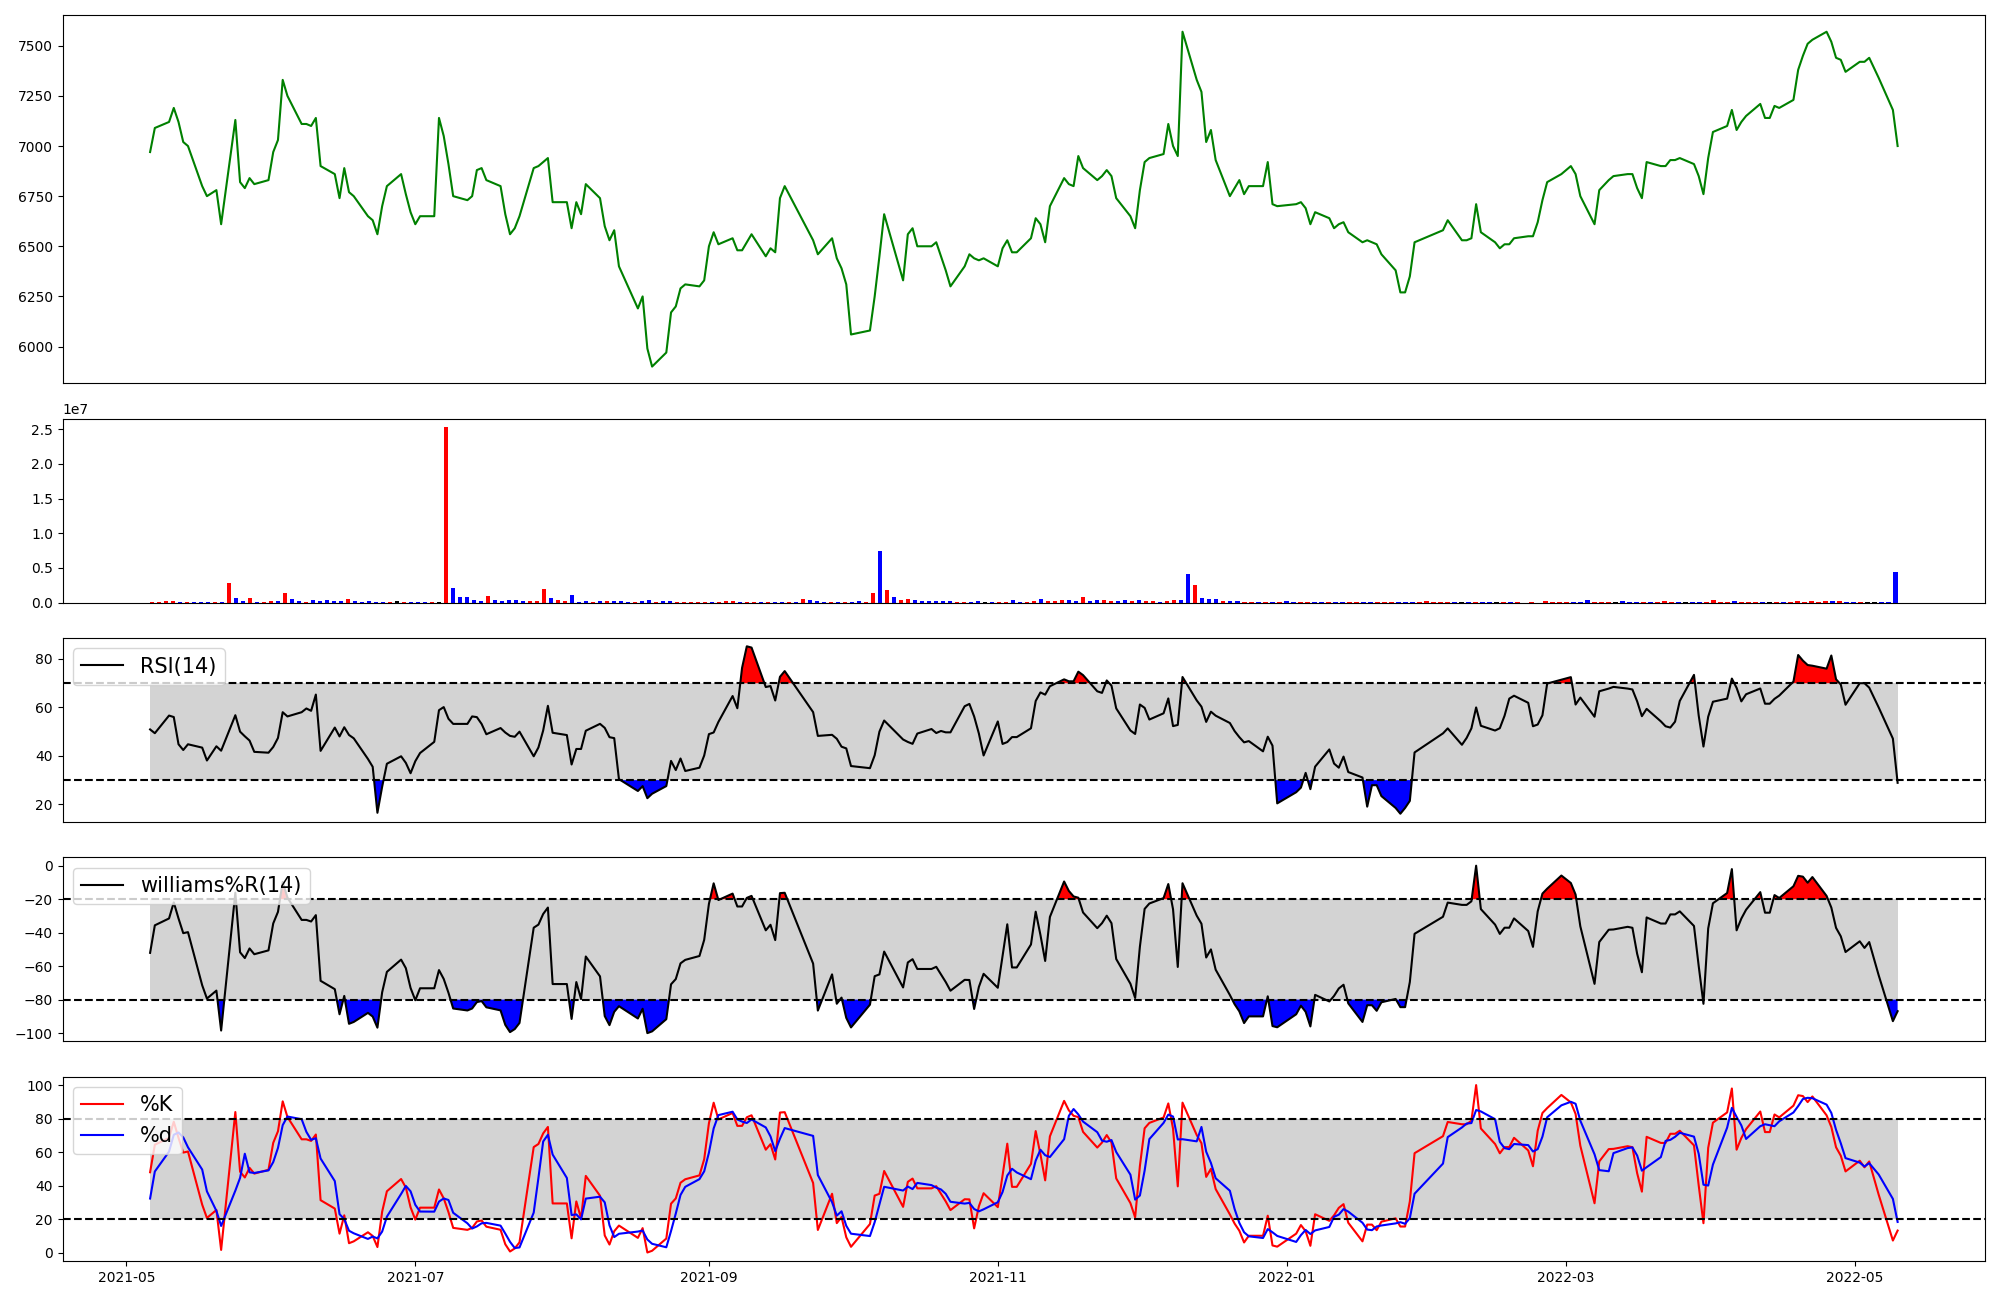This screenshot has height=1300, width=2000.
Task: Click the 7500 price axis tick label
Action: pyautogui.click(x=35, y=47)
